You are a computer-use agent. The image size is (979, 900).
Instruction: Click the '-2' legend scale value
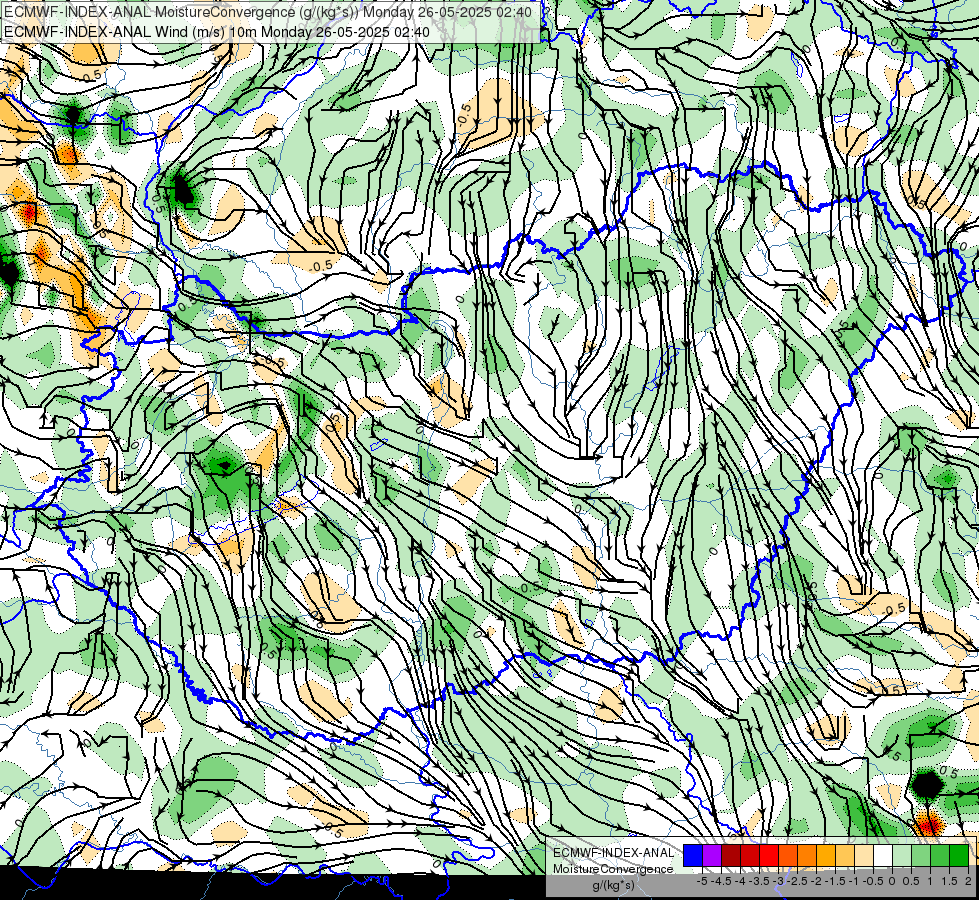pyautogui.click(x=817, y=881)
